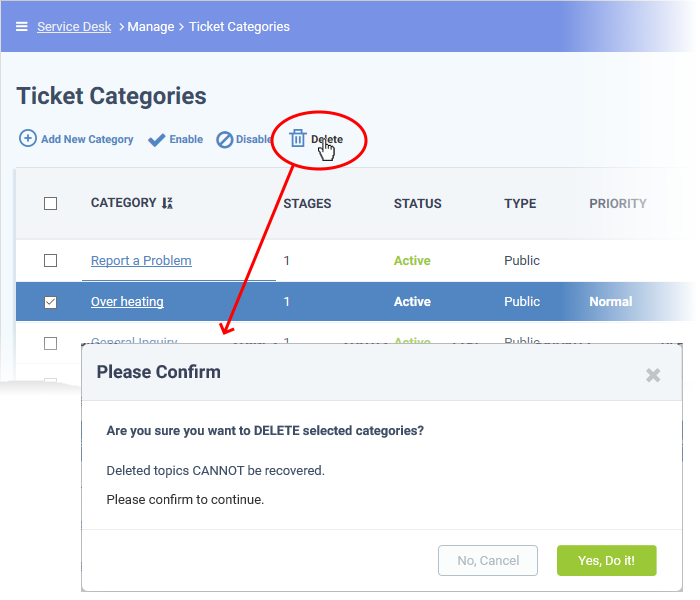Image resolution: width=700 pixels, height=600 pixels.
Task: Click the Enable checkmark icon
Action: click(x=157, y=140)
